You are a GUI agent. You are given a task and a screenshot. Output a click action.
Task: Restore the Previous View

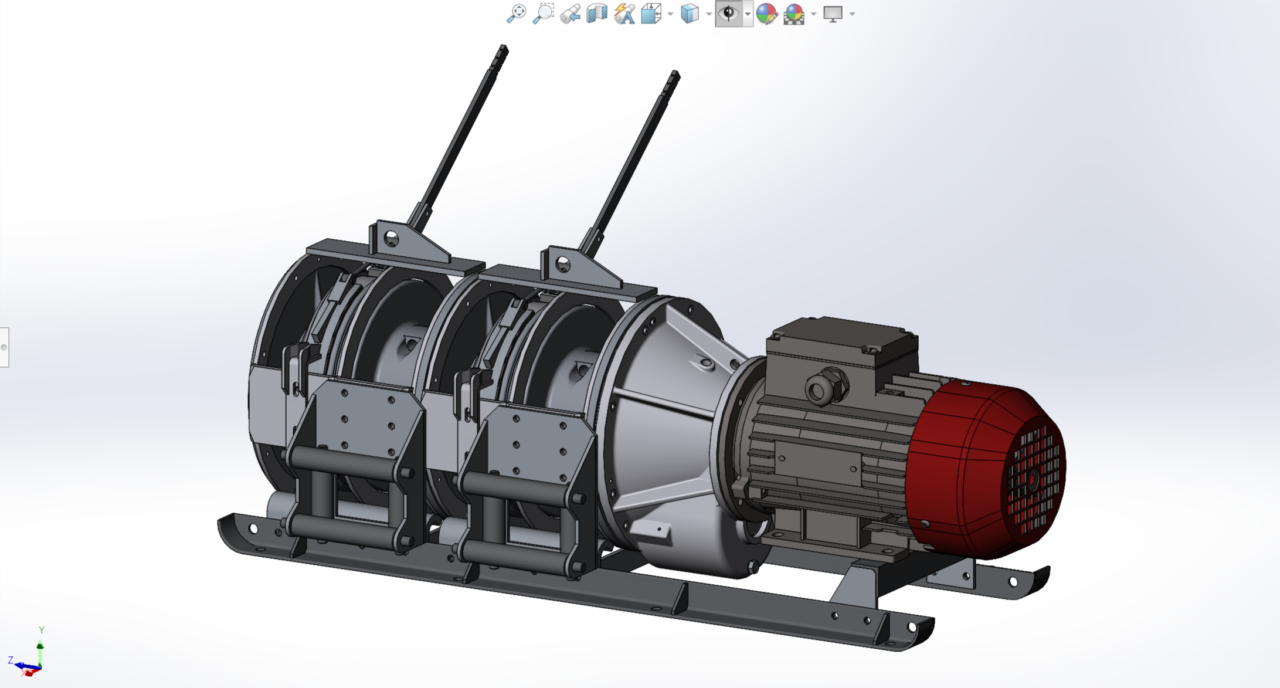[x=570, y=14]
